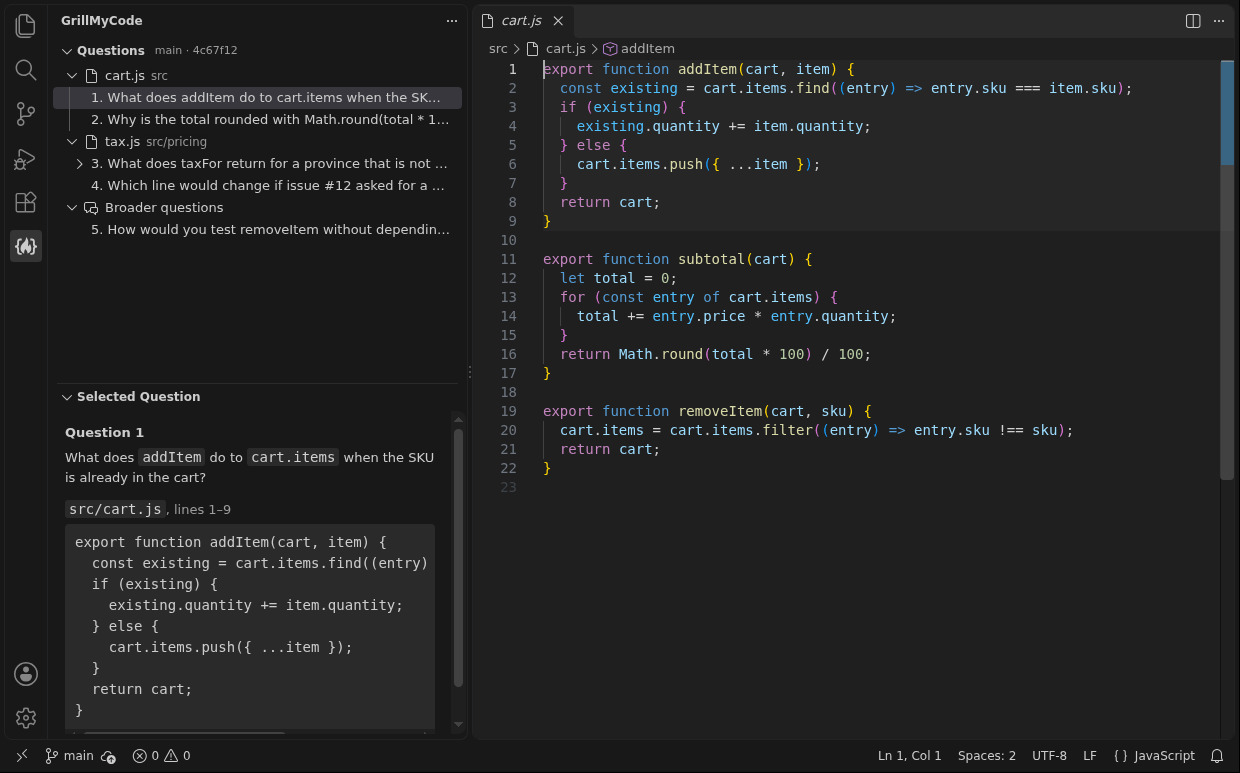
Task: Click the publish to cloud icon
Action: 109,757
